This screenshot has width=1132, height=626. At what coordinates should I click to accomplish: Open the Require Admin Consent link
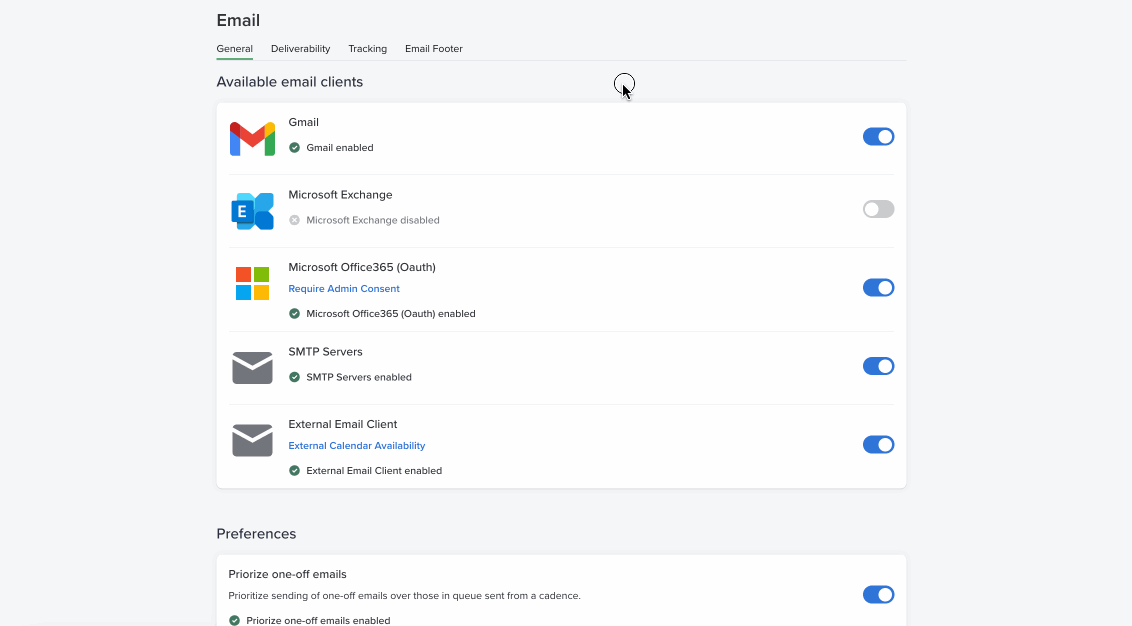tap(344, 289)
